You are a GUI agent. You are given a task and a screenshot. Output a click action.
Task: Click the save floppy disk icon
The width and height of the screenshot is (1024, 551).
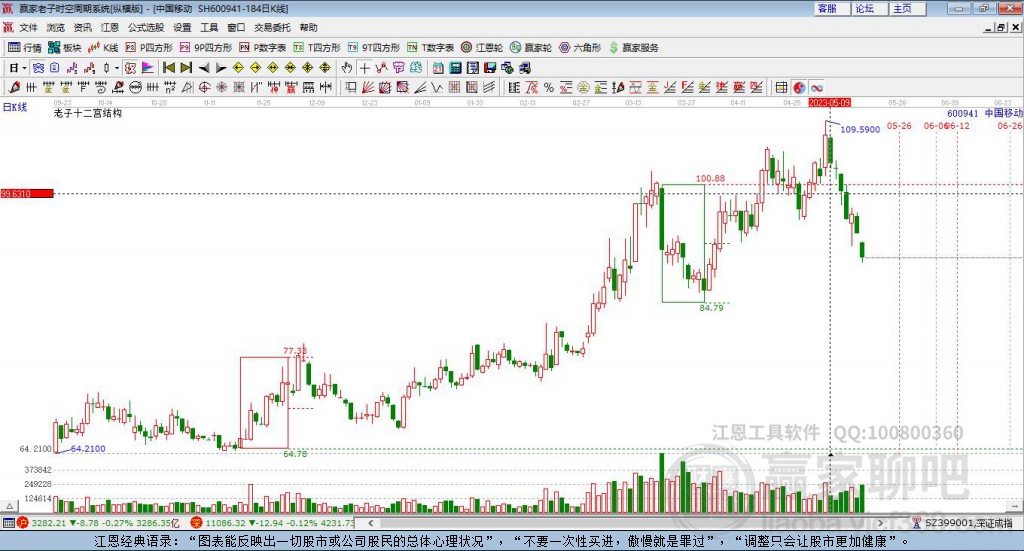pyautogui.click(x=490, y=67)
